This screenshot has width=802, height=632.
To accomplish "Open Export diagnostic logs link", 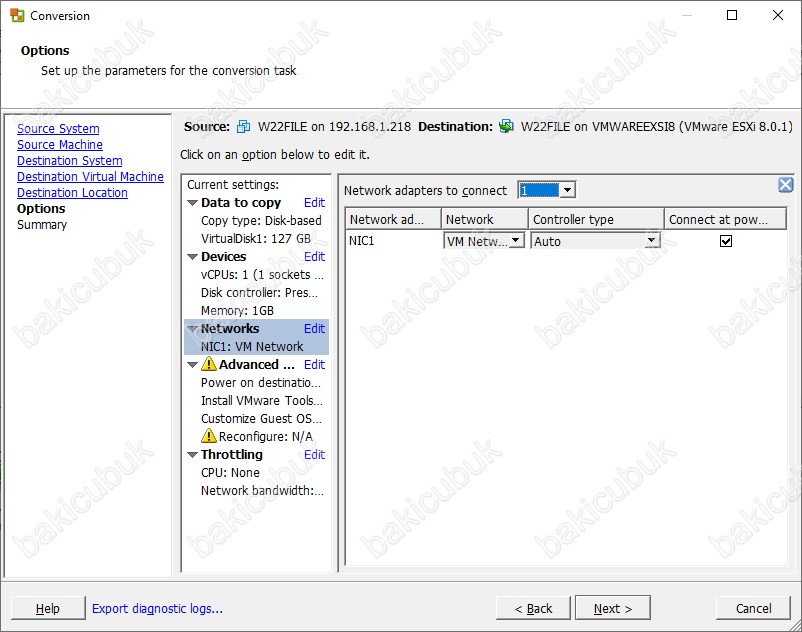I will 157,608.
